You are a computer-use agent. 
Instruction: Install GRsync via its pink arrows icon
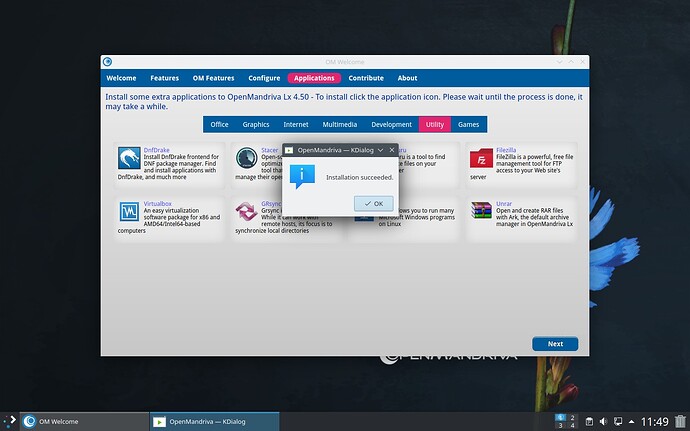click(x=246, y=212)
